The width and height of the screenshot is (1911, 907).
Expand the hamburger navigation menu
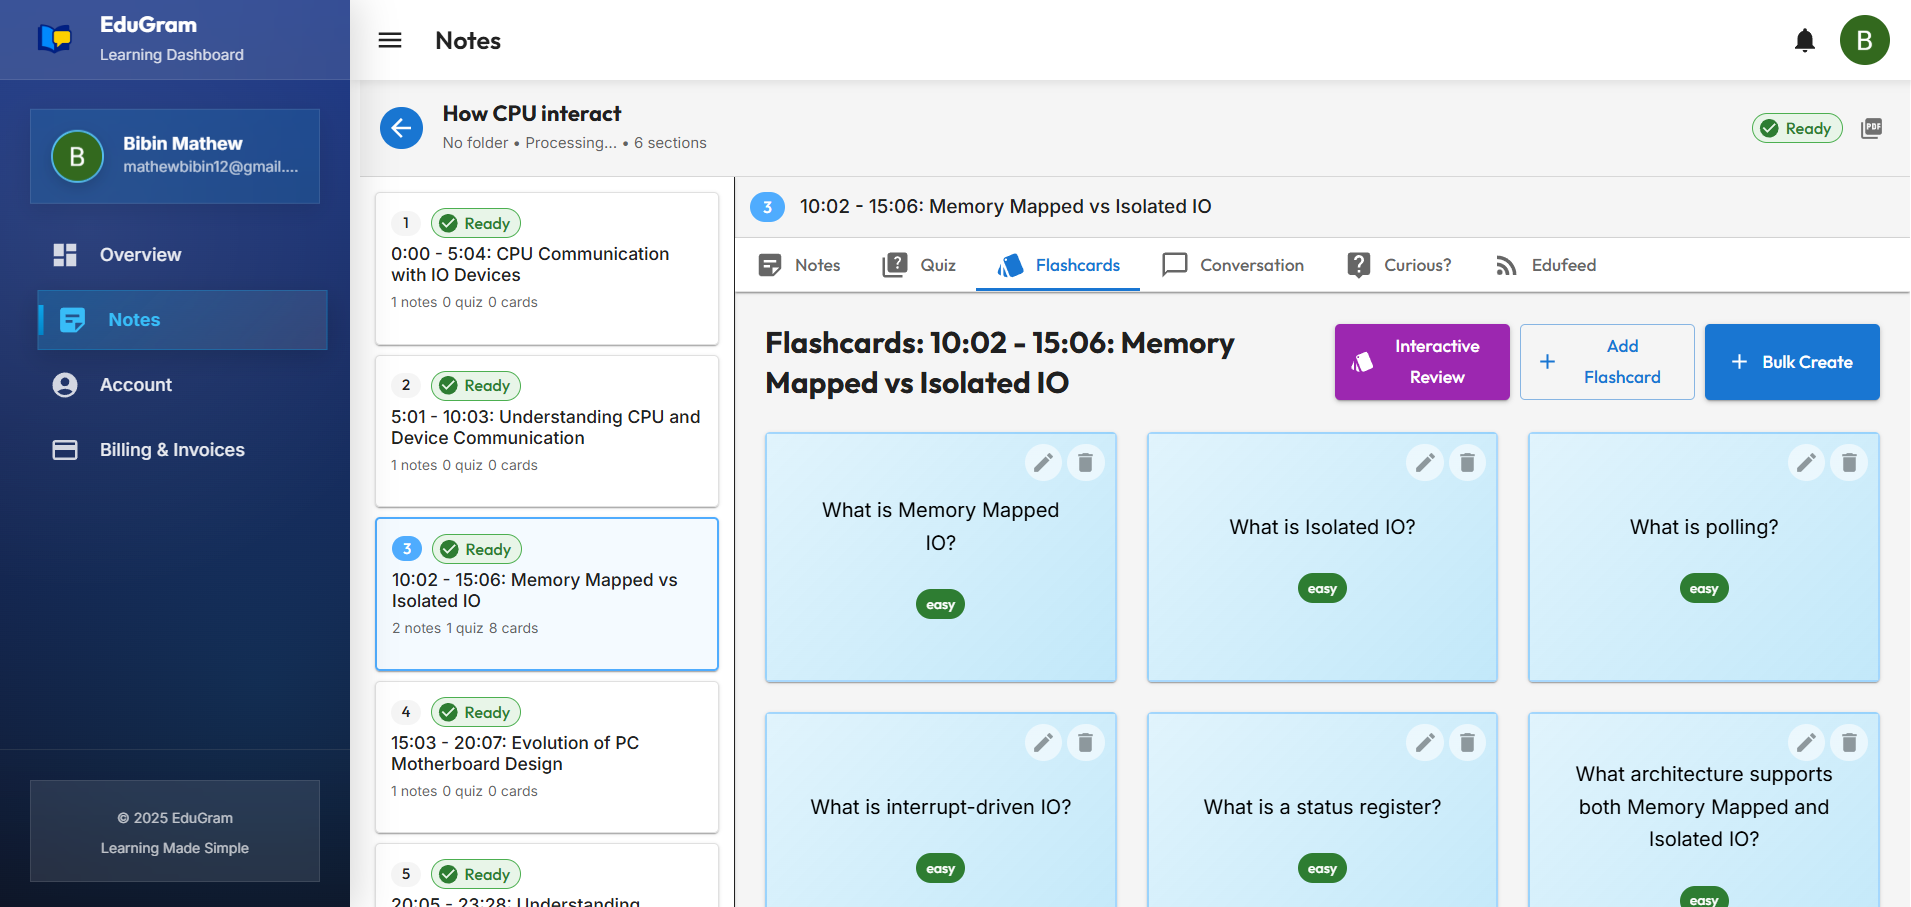coord(389,40)
